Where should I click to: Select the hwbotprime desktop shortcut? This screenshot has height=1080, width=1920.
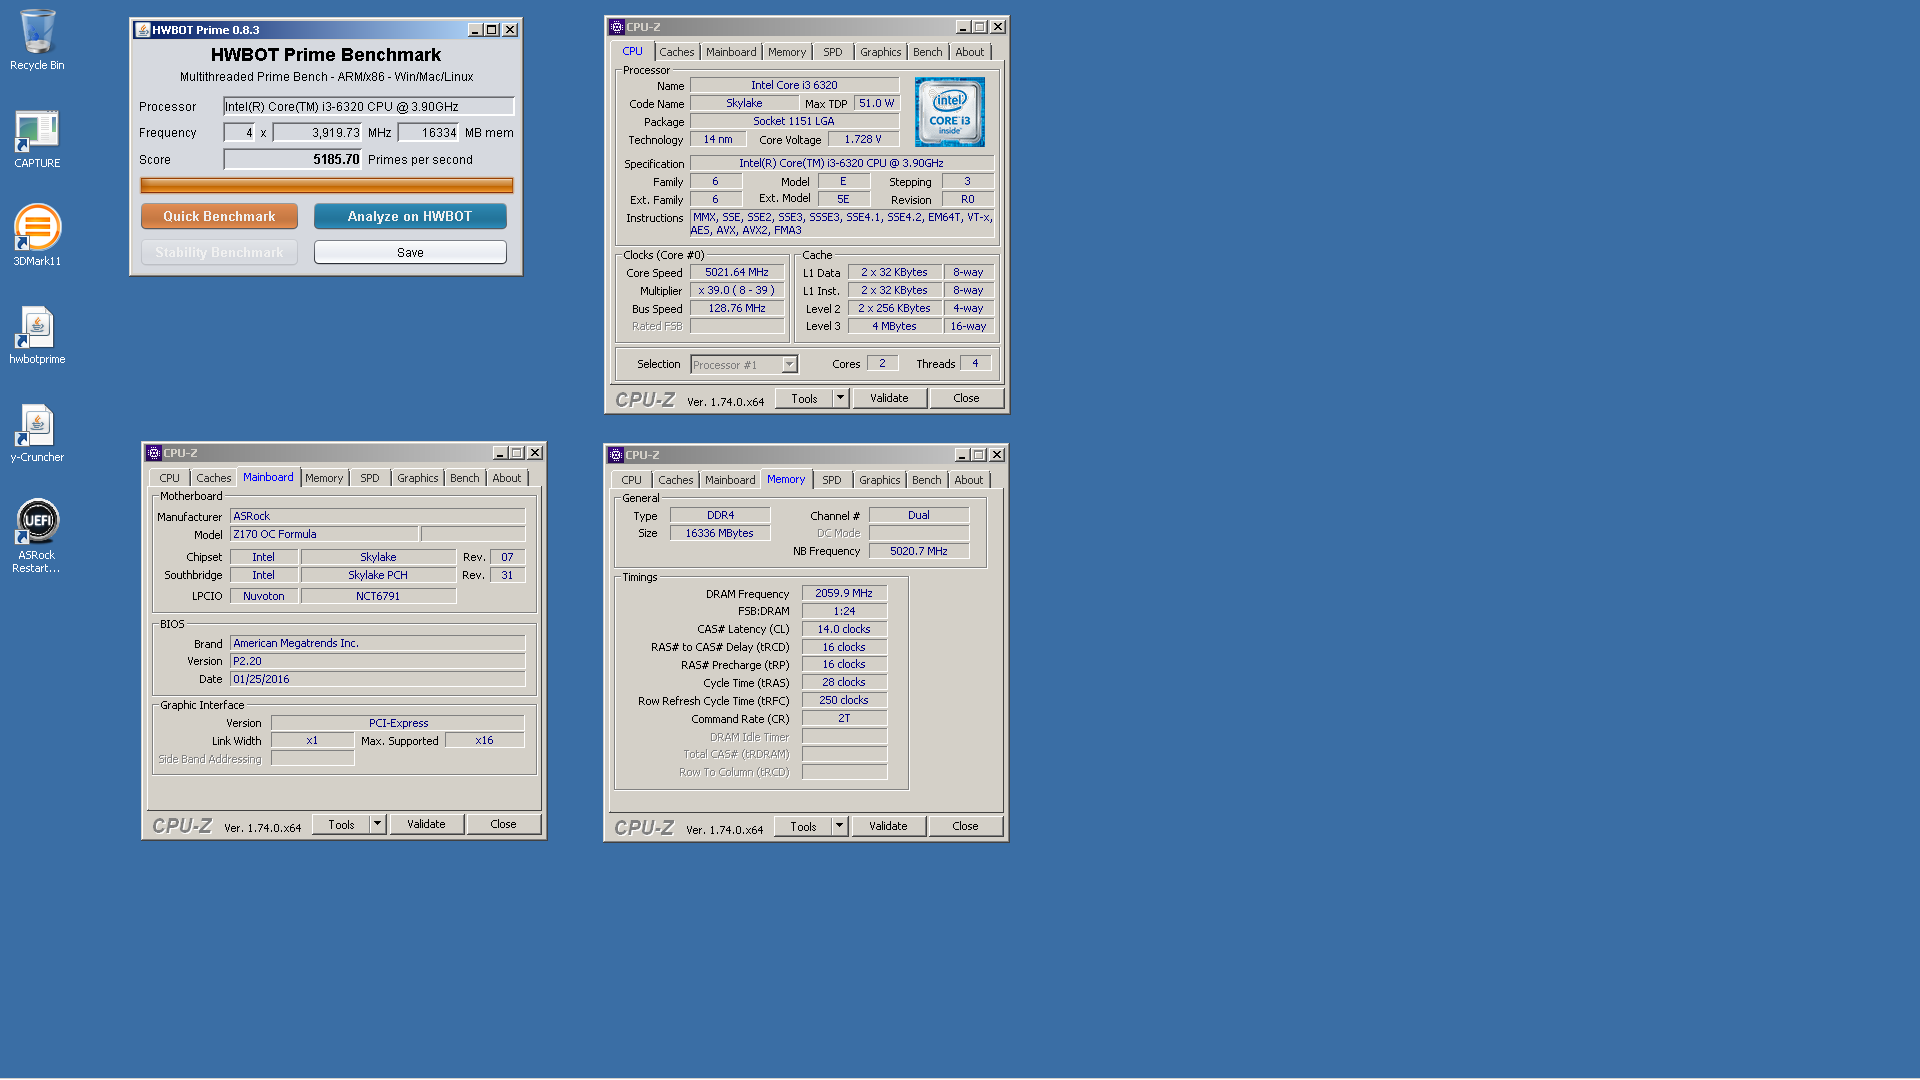(x=37, y=334)
